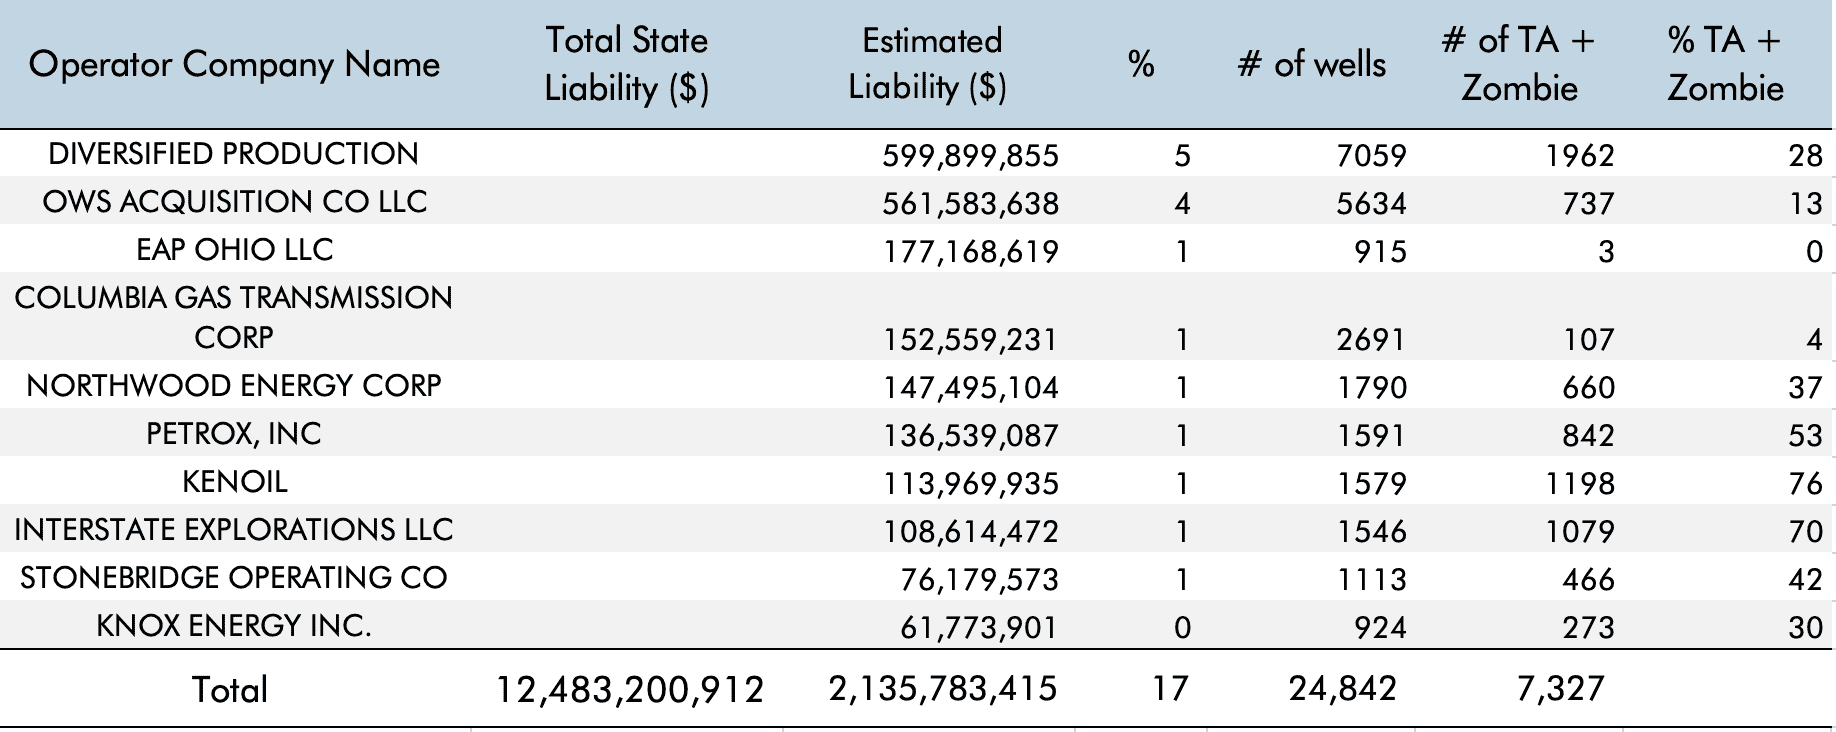
Task: Select the % TA + Zombie header
Action: click(1724, 64)
